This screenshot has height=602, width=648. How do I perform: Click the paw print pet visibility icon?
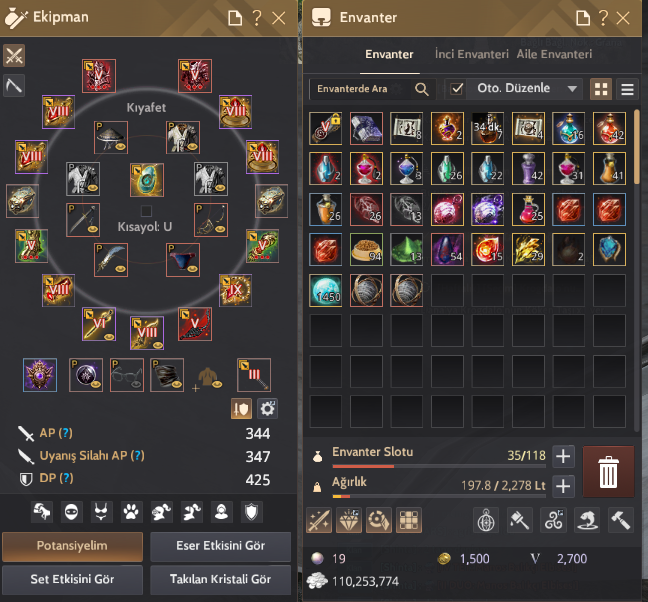(x=131, y=512)
